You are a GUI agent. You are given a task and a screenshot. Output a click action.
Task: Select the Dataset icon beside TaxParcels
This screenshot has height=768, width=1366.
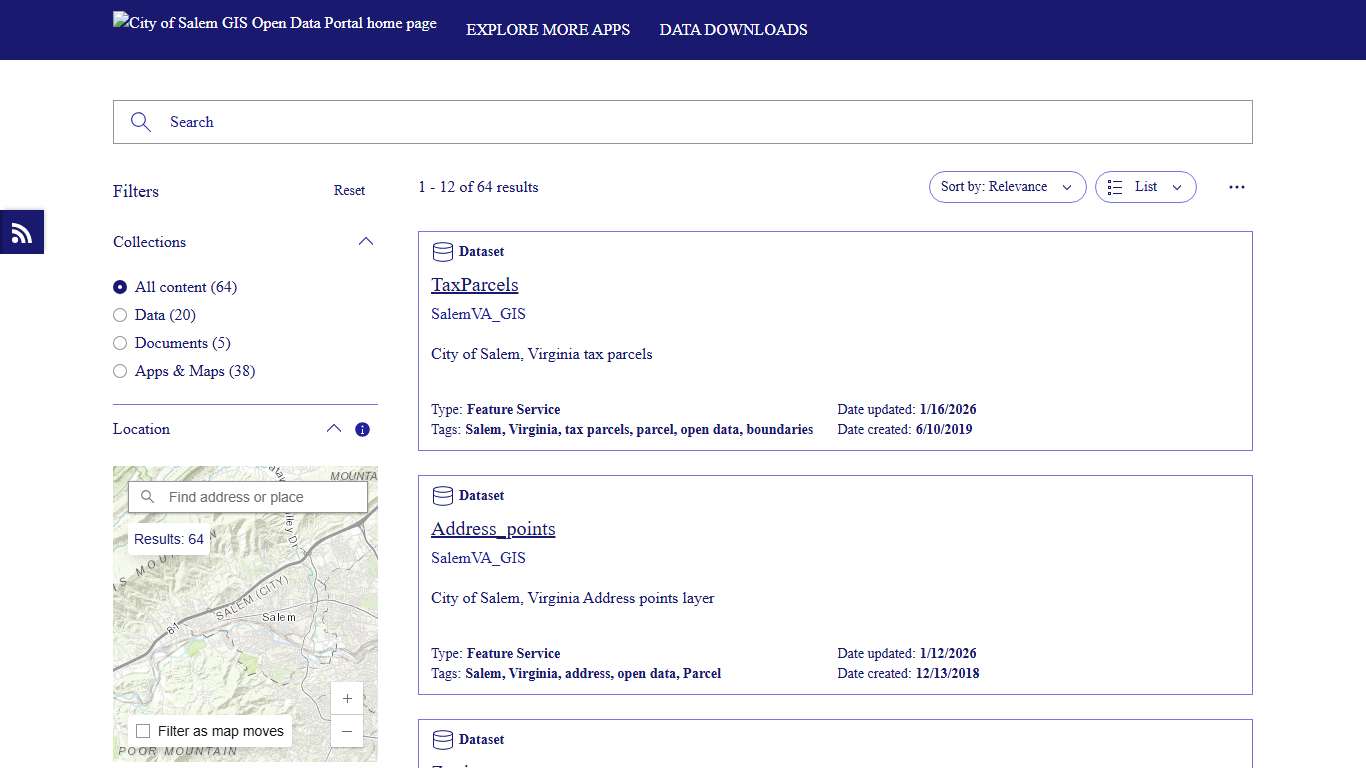[442, 251]
